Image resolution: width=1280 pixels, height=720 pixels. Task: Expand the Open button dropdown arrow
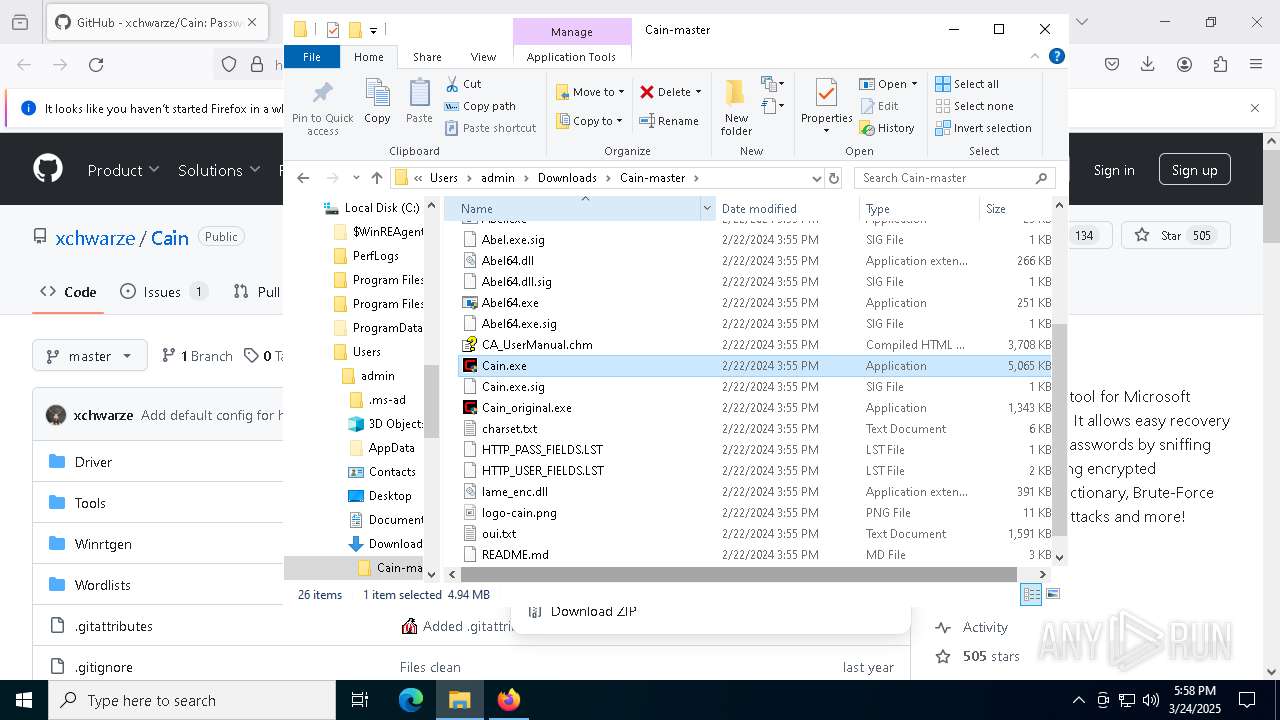coord(914,84)
